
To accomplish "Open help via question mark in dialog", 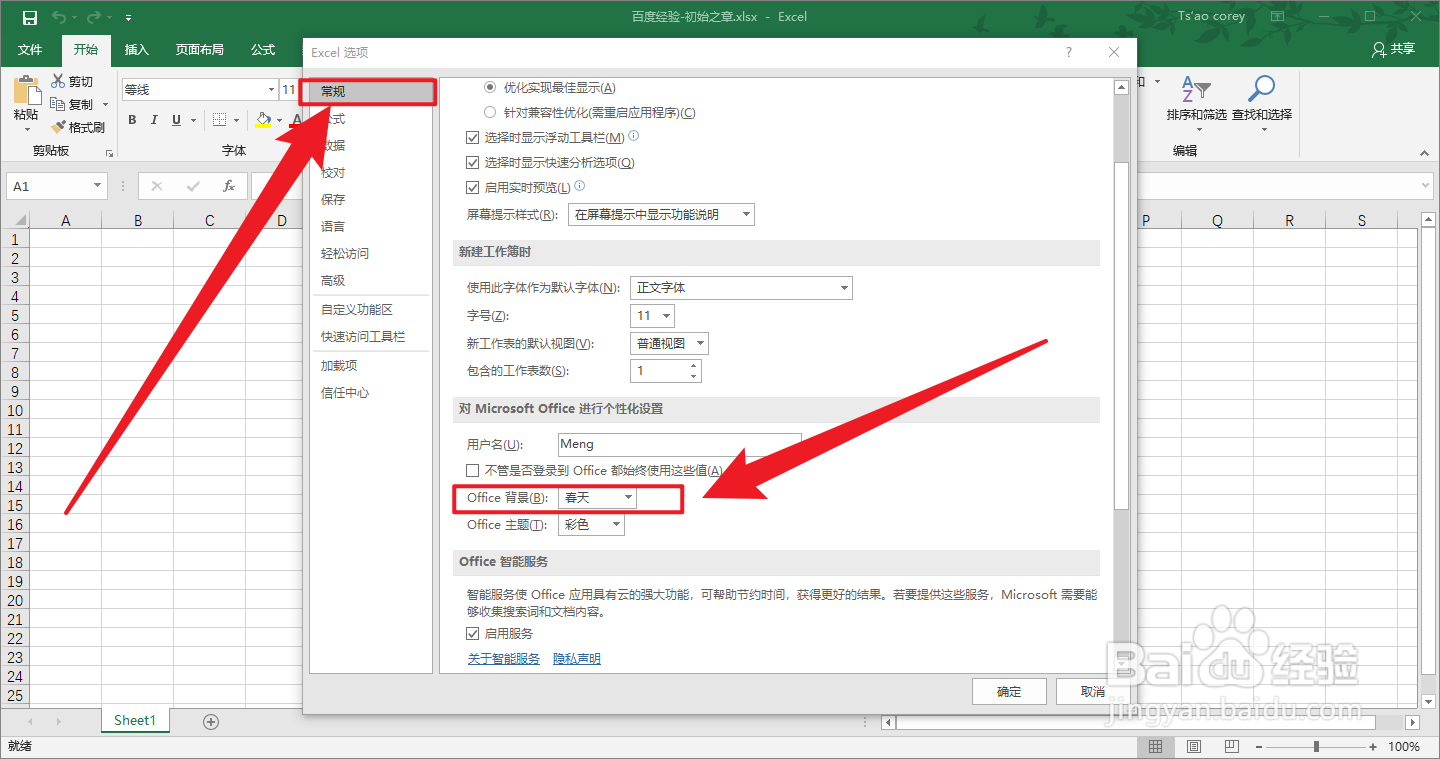I will point(1069,52).
